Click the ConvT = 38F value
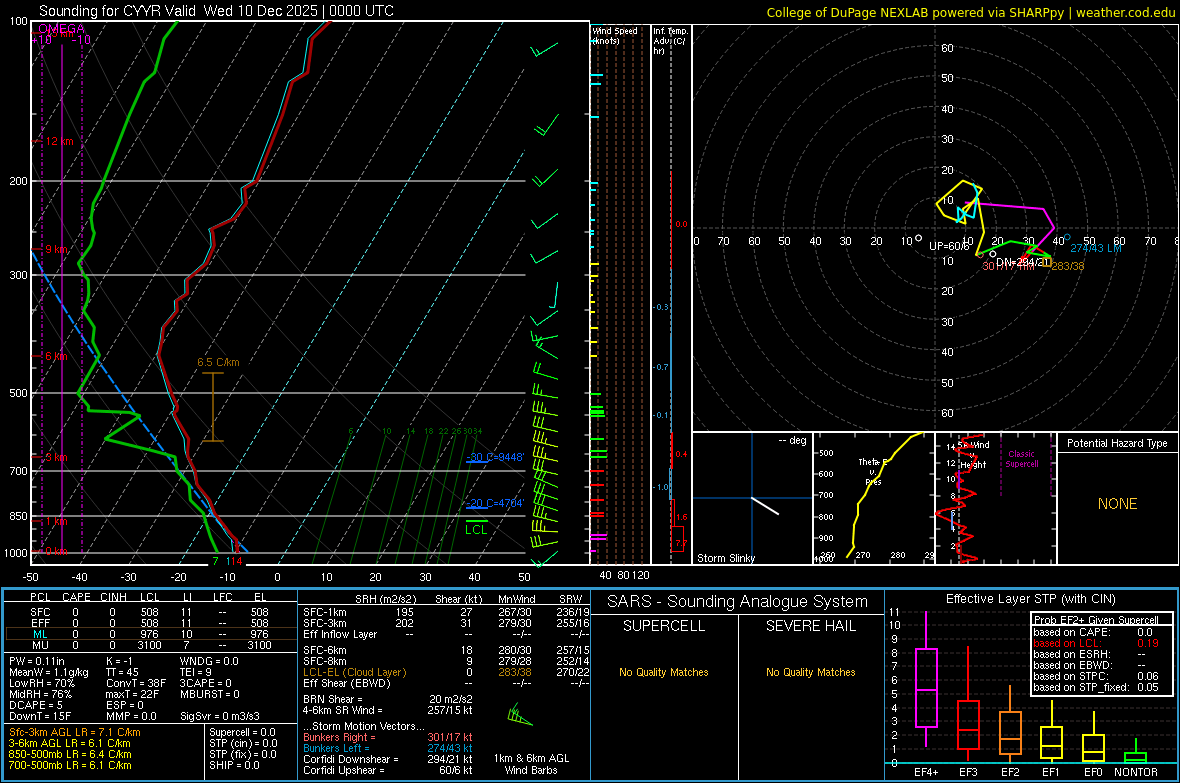 tap(135, 684)
